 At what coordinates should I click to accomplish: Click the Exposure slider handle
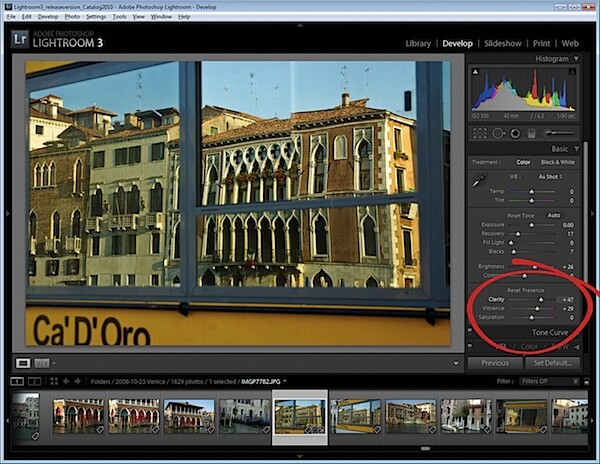coord(531,225)
